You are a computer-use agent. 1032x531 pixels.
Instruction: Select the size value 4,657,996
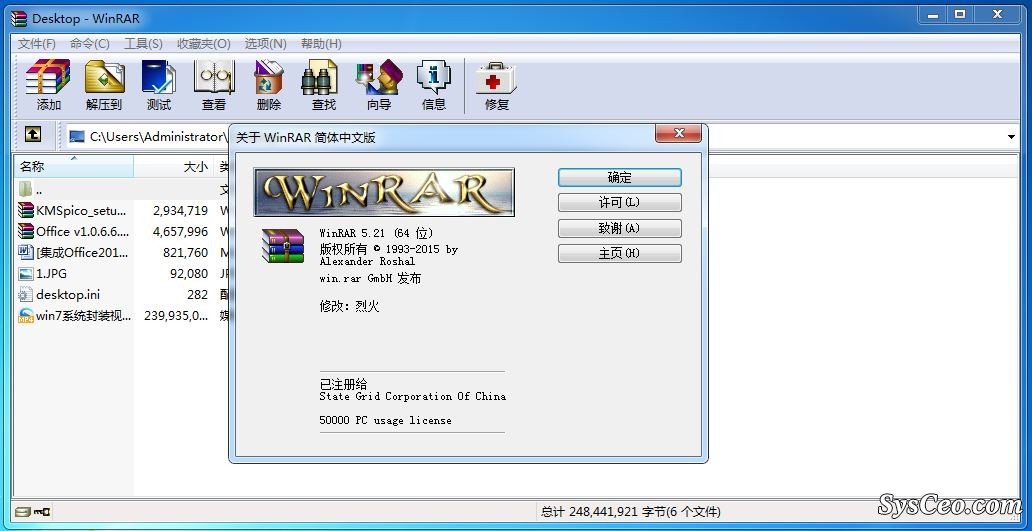tap(180, 232)
